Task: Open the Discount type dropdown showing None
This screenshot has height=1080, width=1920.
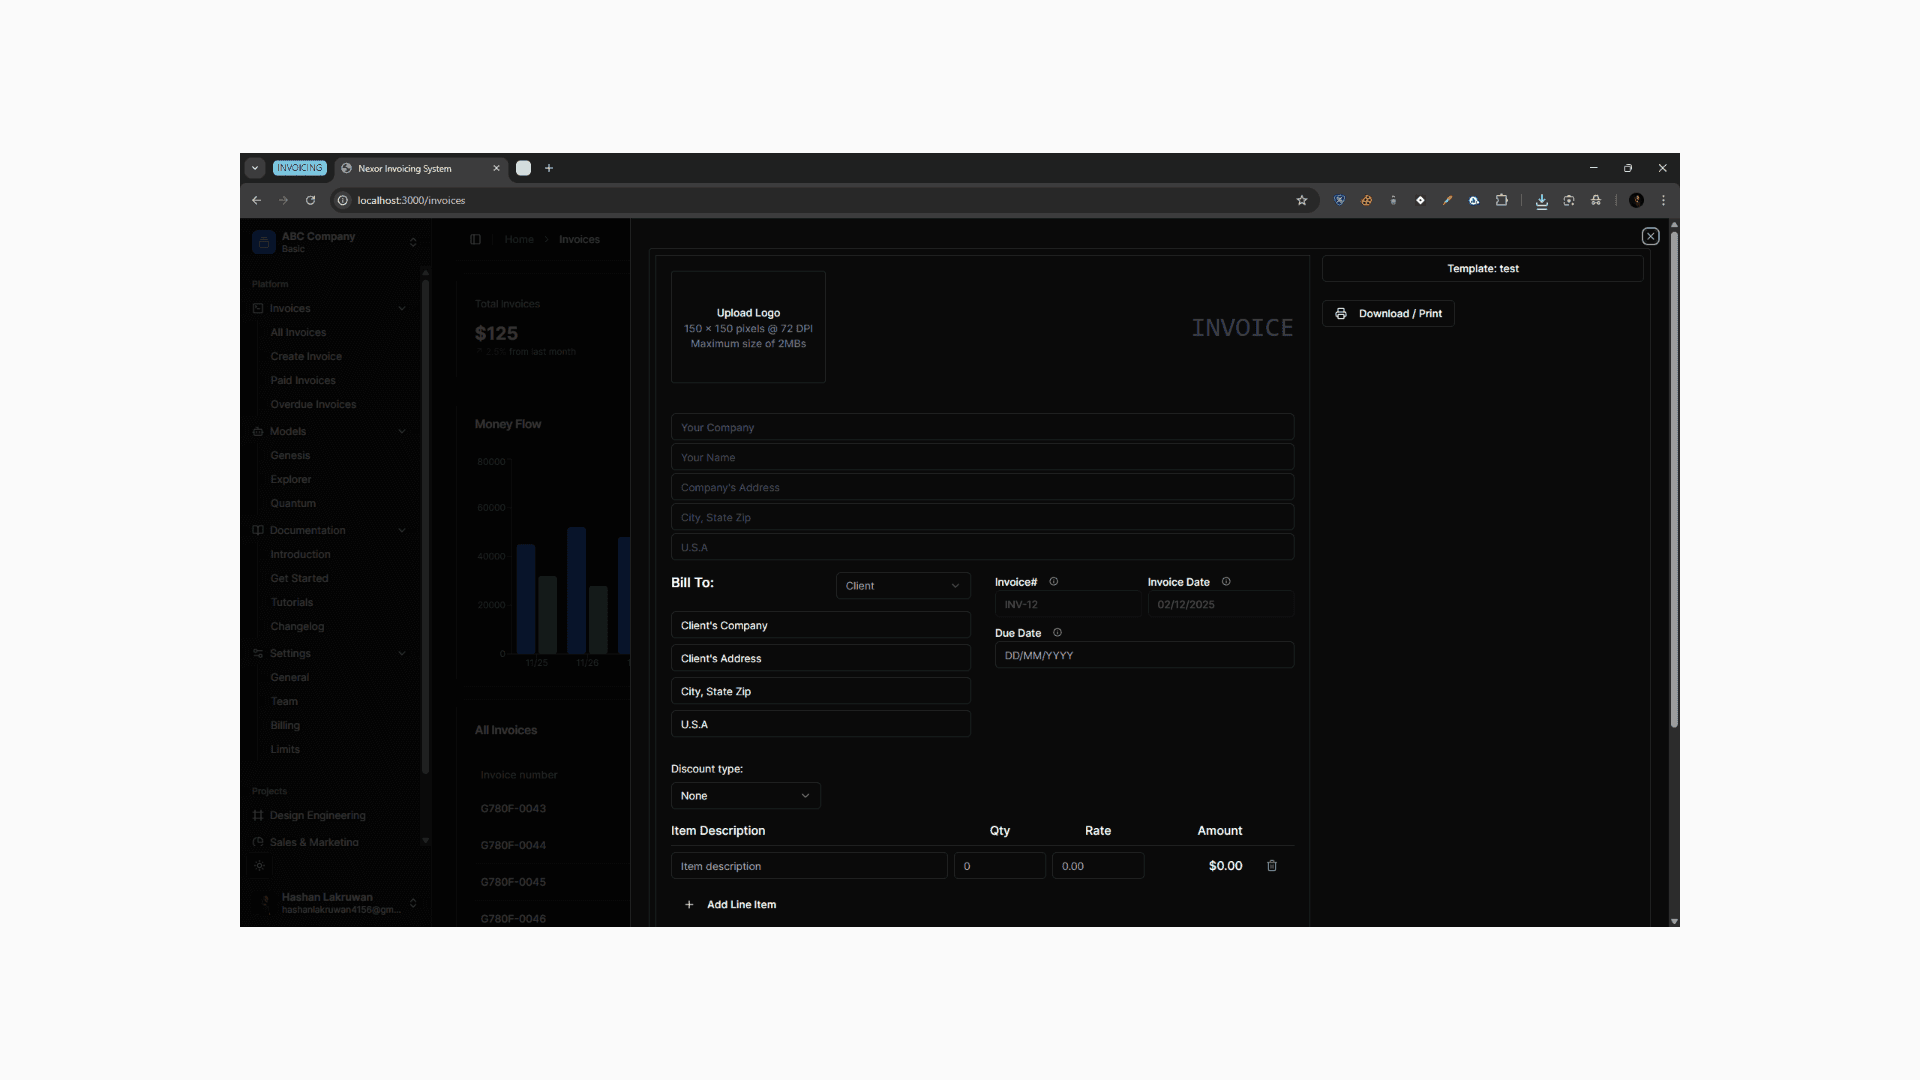Action: [x=745, y=795]
